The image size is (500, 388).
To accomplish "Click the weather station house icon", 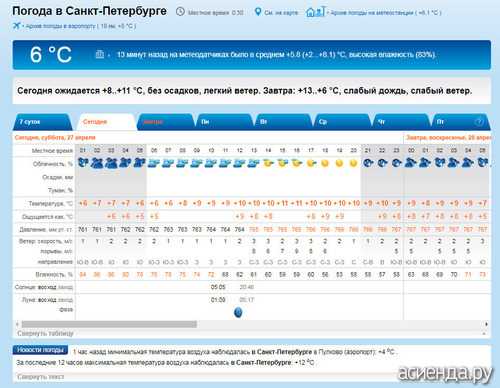I will (315, 12).
